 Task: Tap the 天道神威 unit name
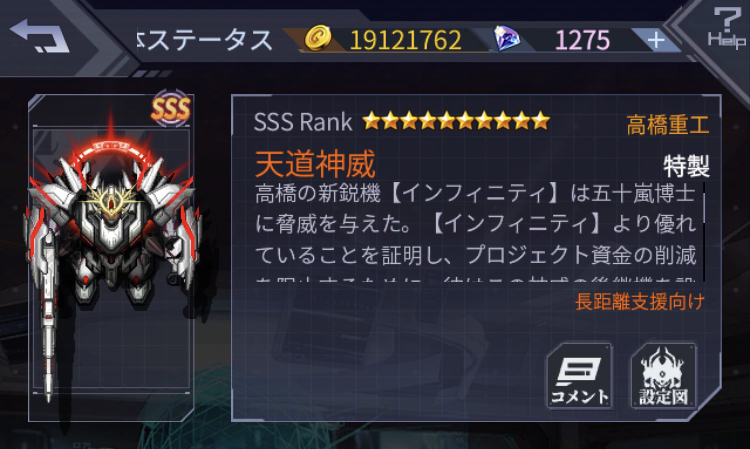[315, 164]
